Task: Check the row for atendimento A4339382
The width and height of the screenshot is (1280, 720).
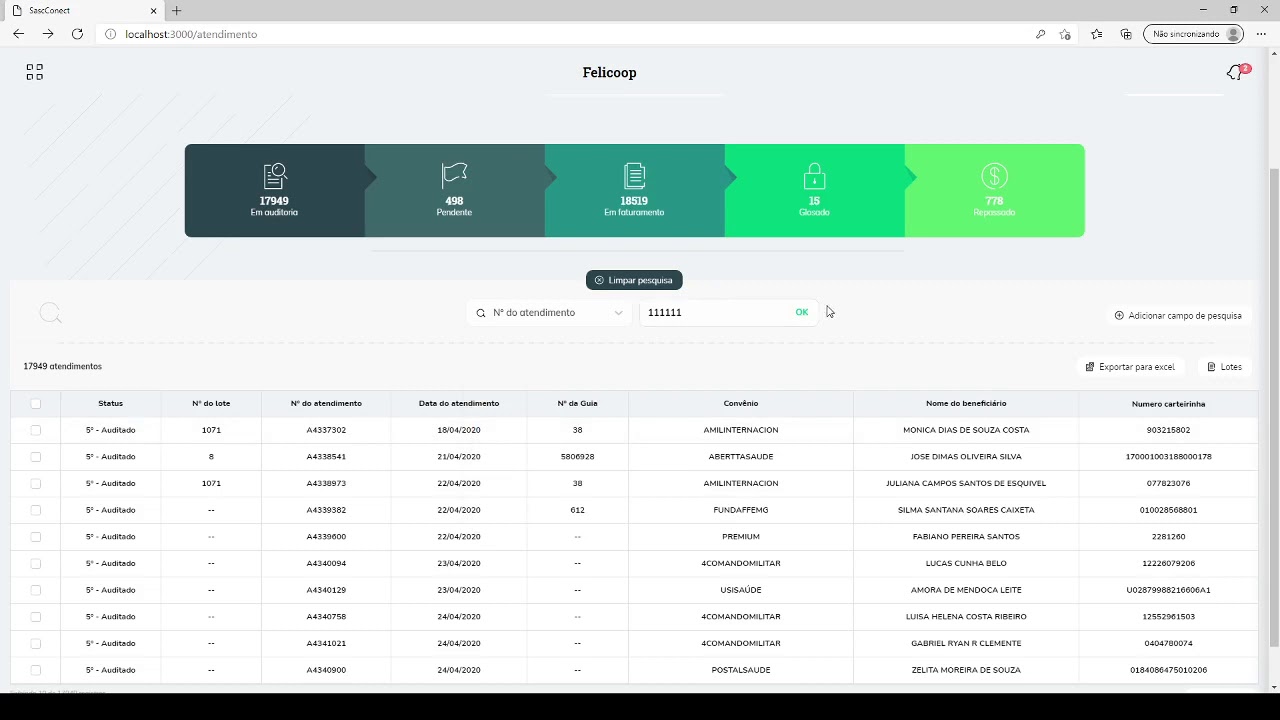Action: [x=36, y=510]
